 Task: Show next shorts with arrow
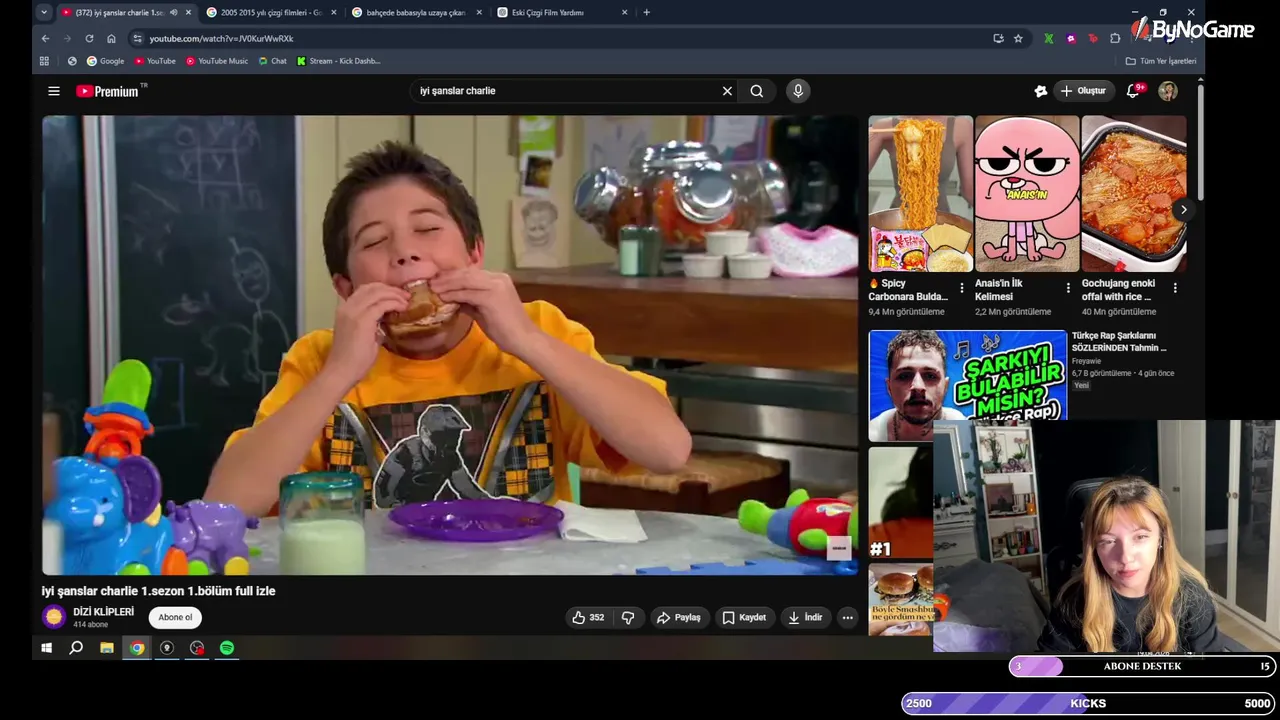(1183, 210)
